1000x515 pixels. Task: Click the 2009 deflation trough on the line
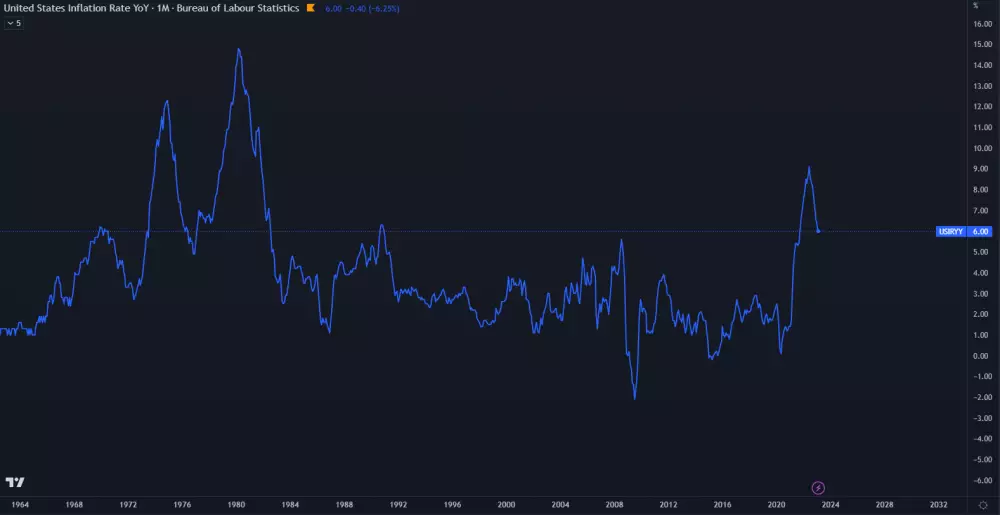coord(635,398)
